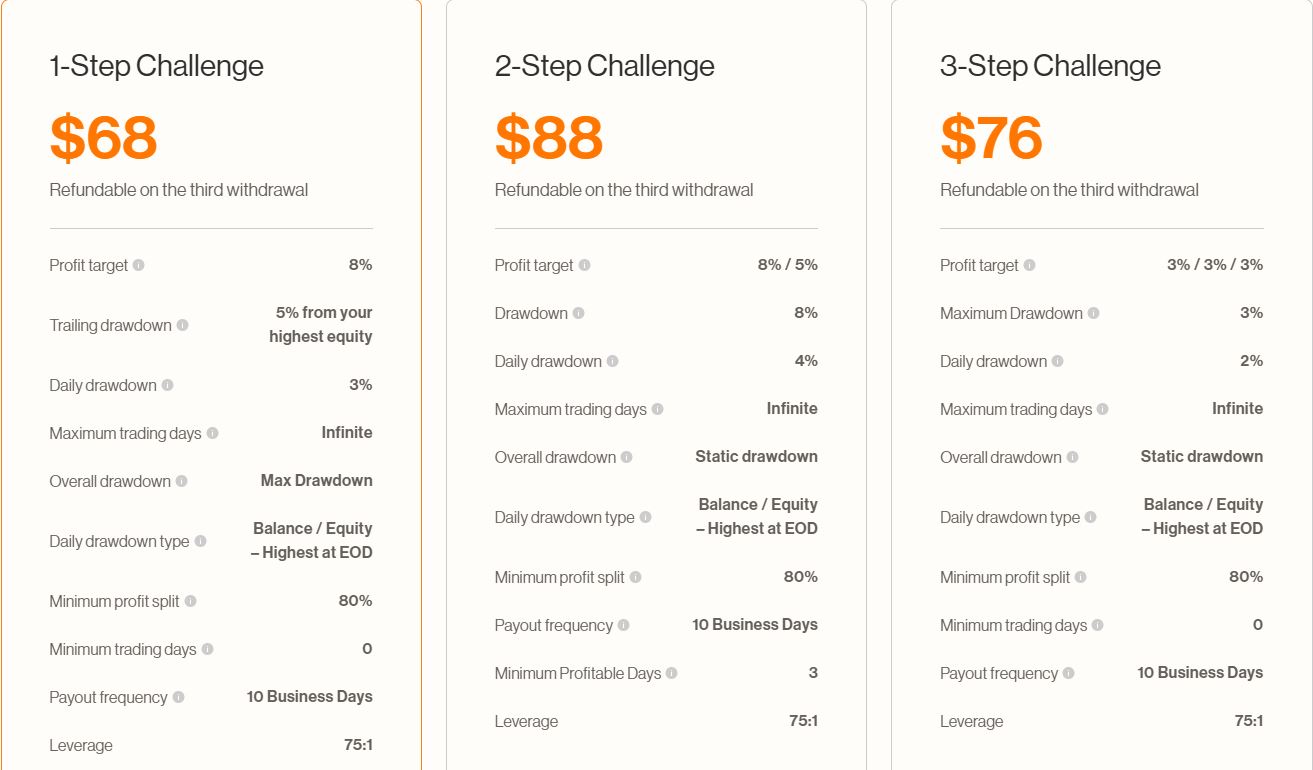This screenshot has height=770, width=1313.
Task: Click 2-Step Profit target info icon
Action: point(584,265)
